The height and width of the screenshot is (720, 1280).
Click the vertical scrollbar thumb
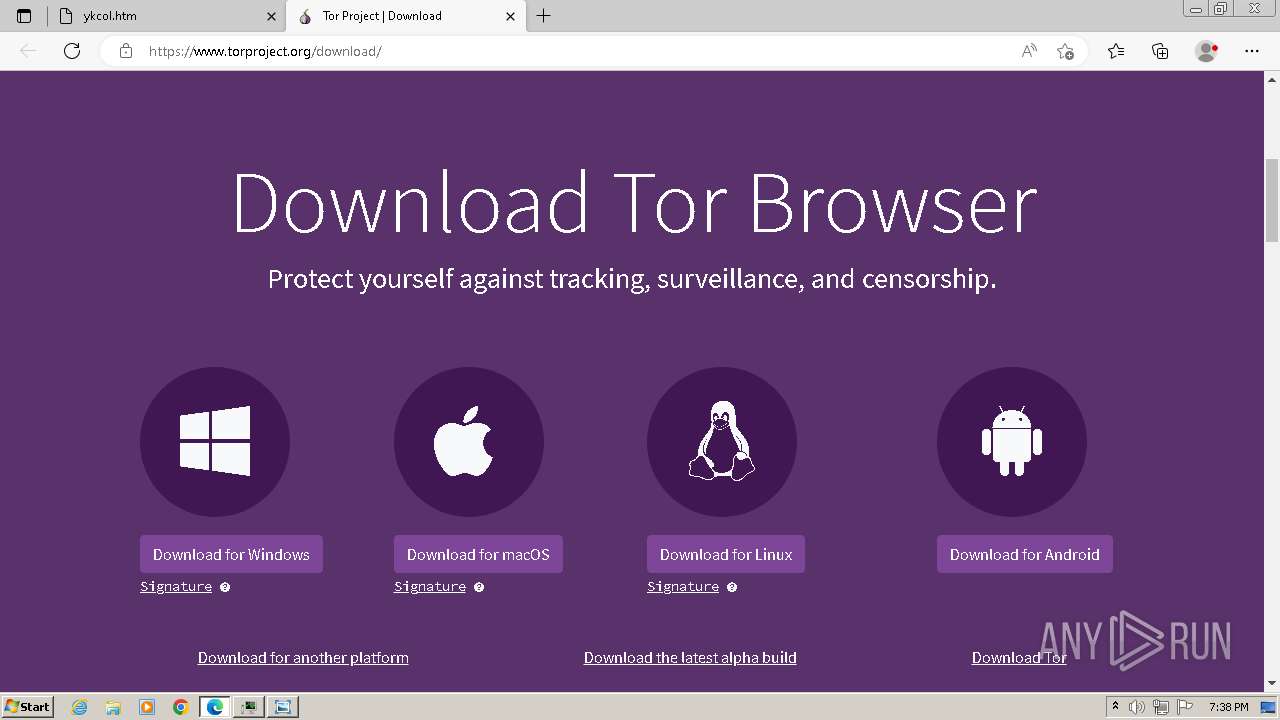(x=1272, y=200)
